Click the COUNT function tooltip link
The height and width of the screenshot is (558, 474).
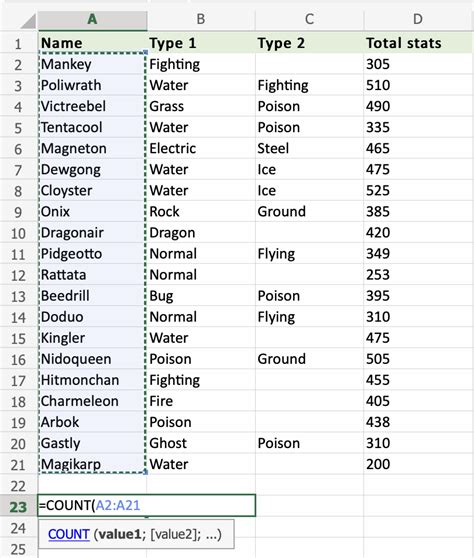click(69, 534)
